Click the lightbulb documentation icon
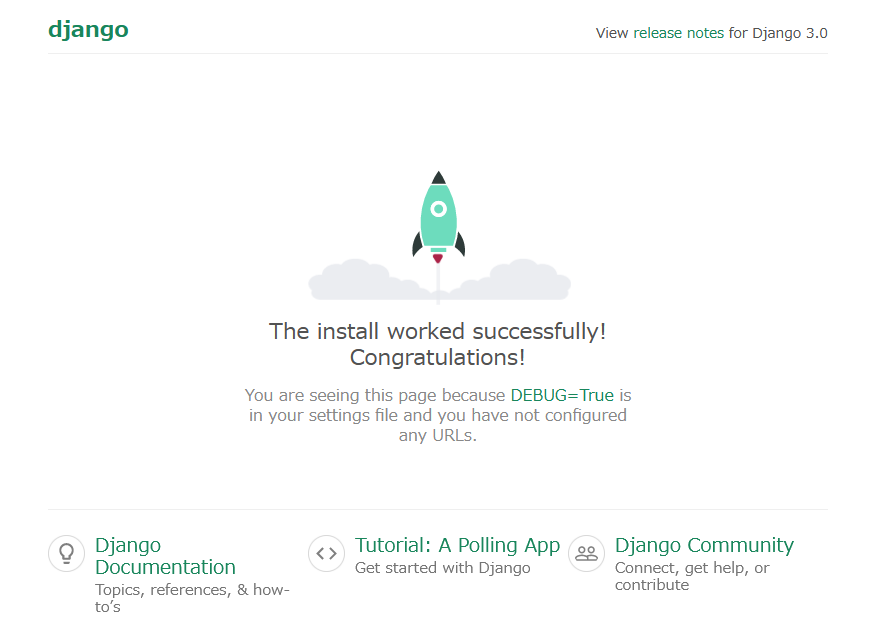 coord(66,552)
